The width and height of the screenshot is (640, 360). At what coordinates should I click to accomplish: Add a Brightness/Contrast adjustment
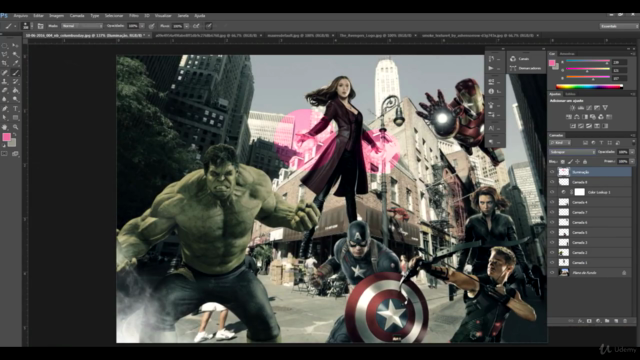point(572,108)
